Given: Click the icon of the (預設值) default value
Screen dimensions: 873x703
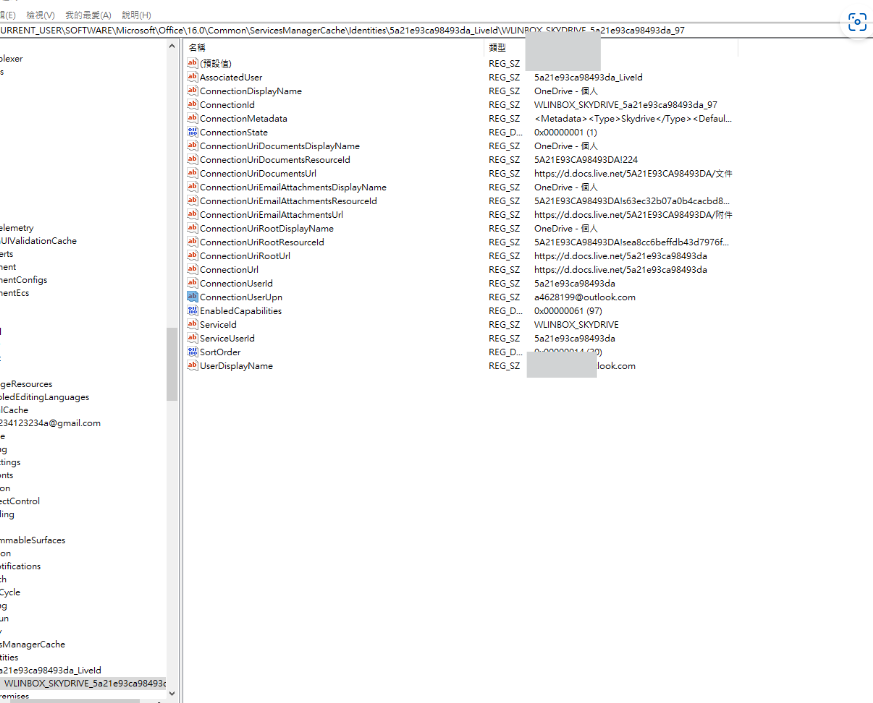Looking at the screenshot, I should click(193, 63).
